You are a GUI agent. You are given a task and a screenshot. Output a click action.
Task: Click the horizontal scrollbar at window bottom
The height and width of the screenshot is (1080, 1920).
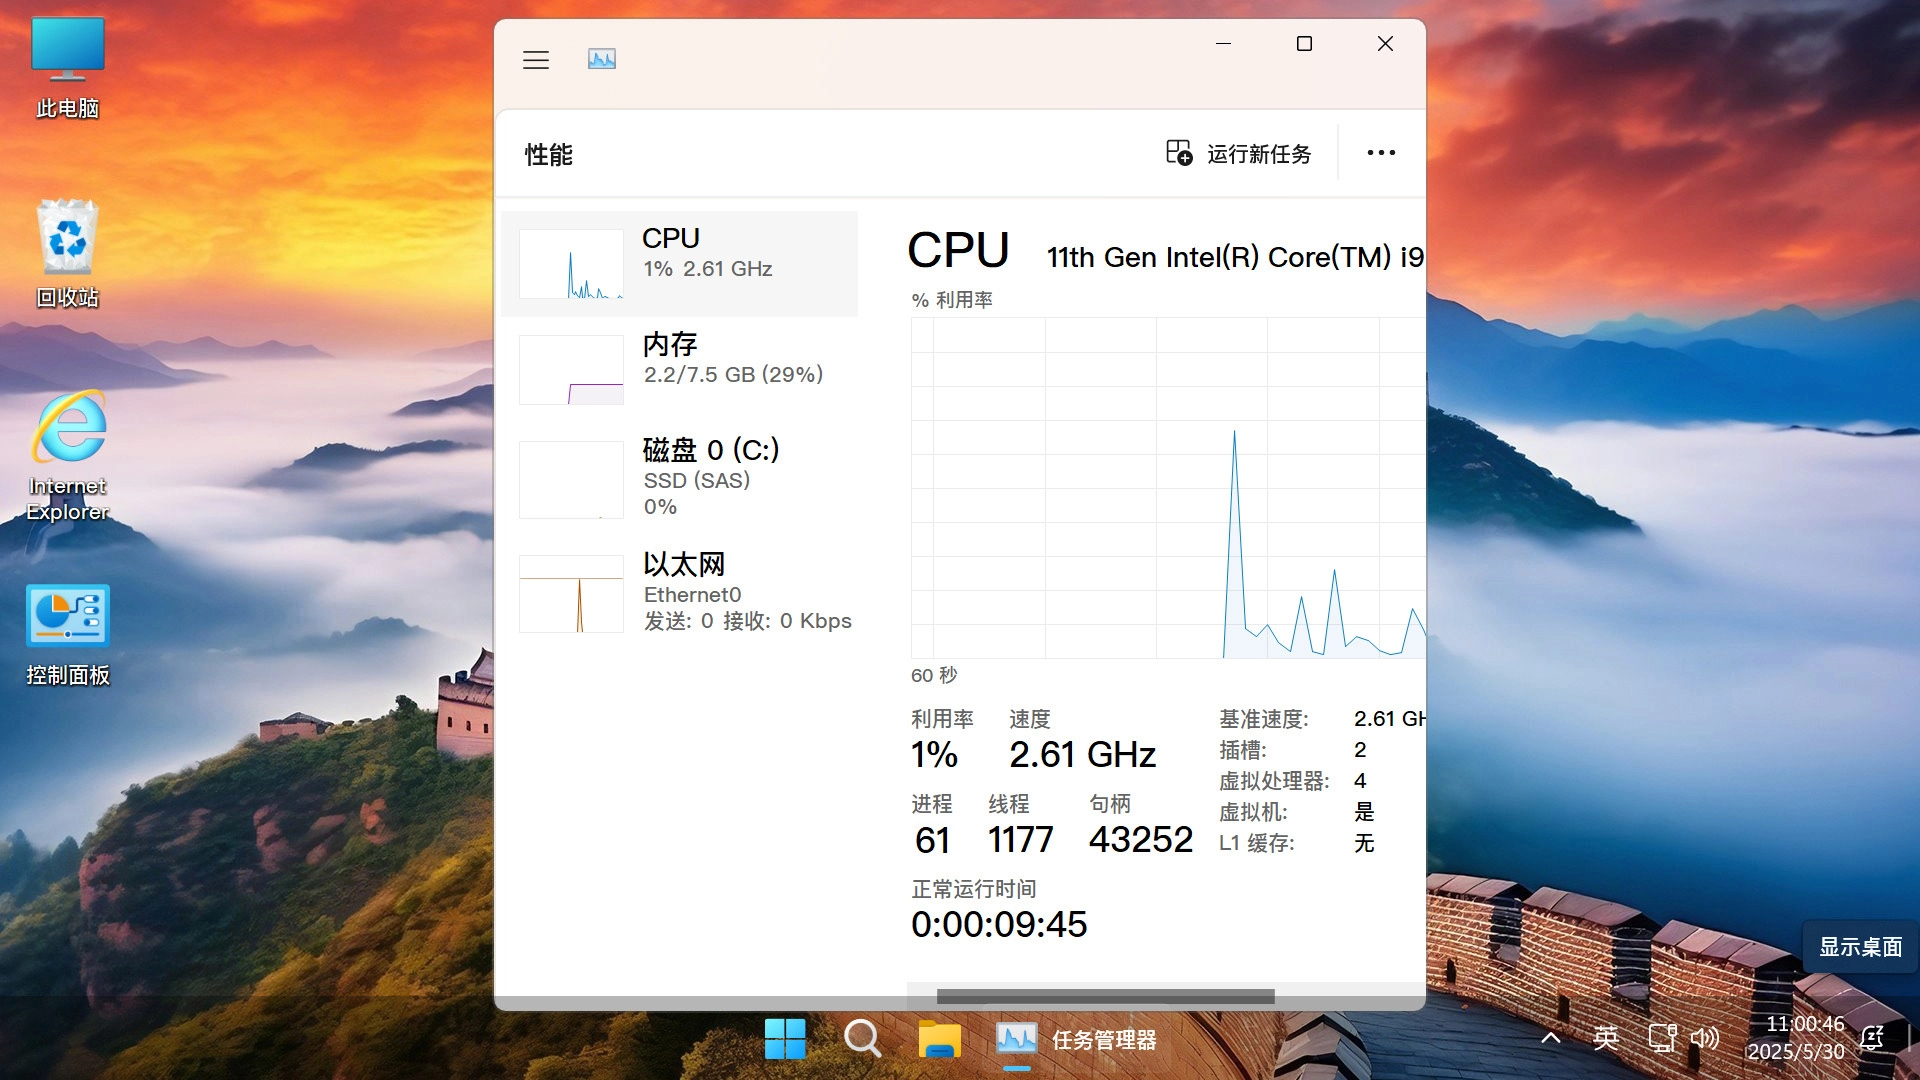pyautogui.click(x=1105, y=996)
